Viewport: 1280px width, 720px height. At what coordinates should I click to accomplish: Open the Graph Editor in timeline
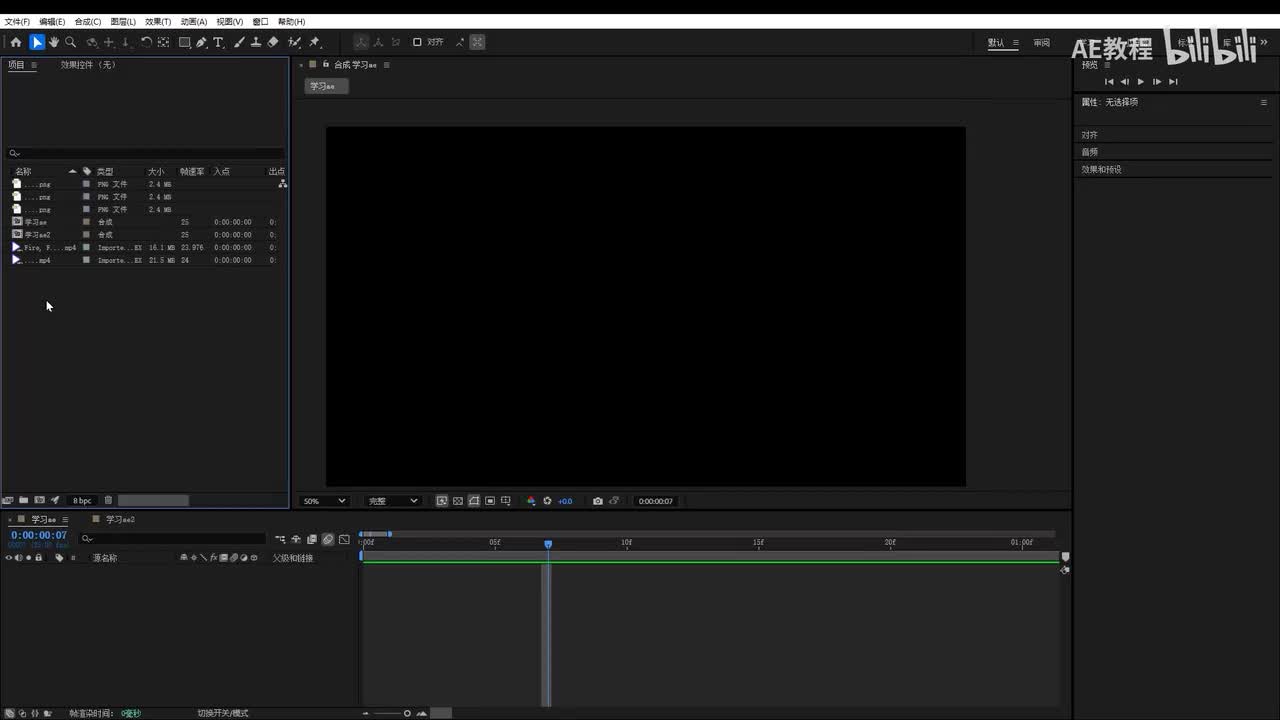point(344,539)
